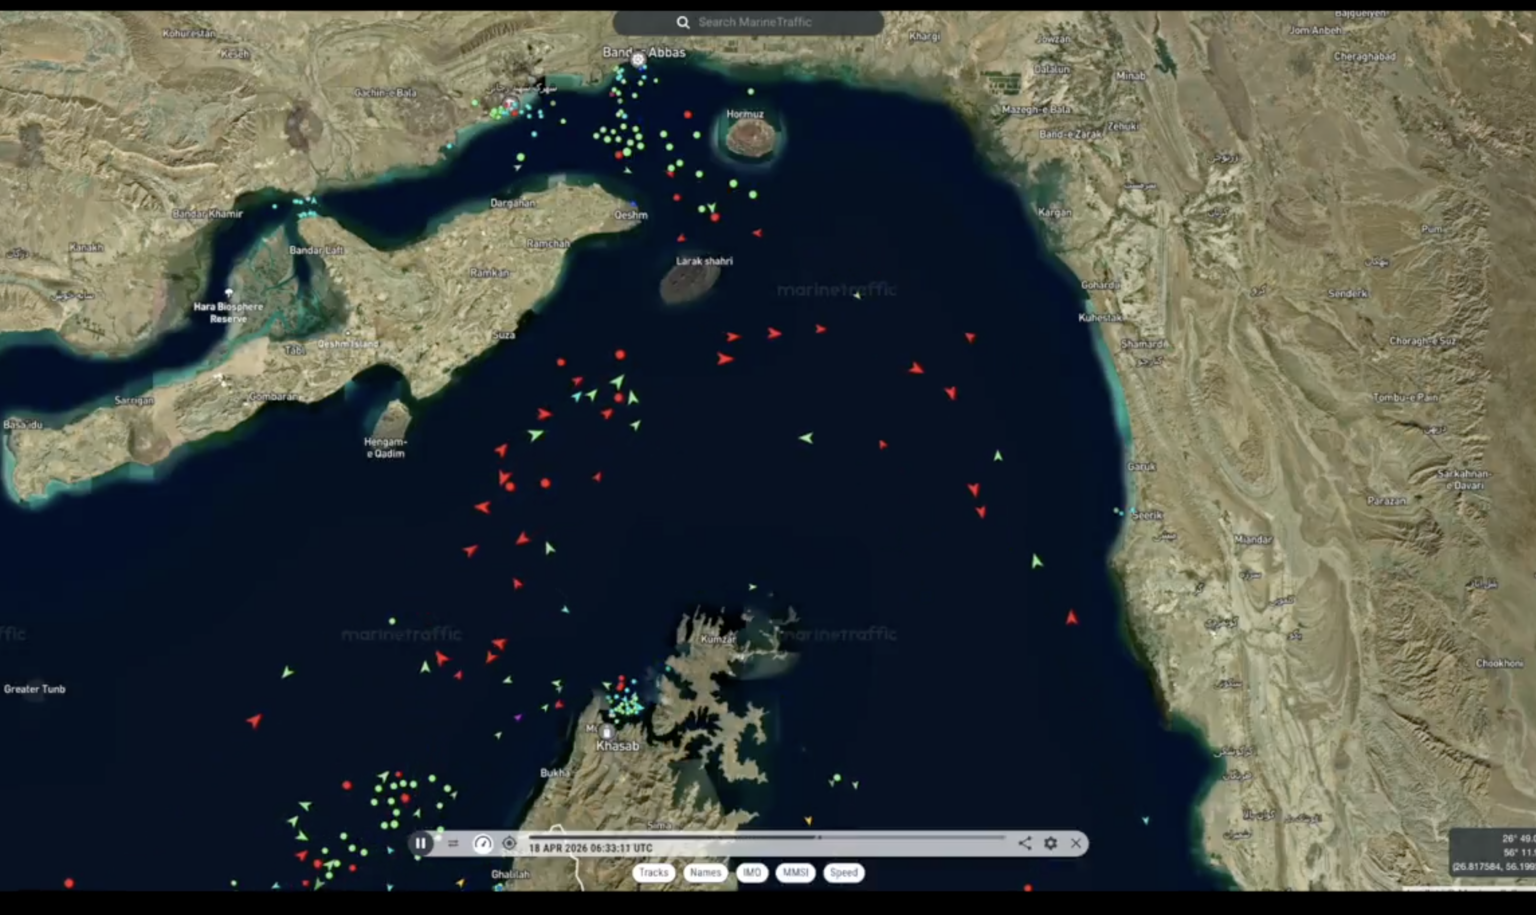The image size is (1536, 915).
Task: Close the playback control bar
Action: [x=1076, y=843]
